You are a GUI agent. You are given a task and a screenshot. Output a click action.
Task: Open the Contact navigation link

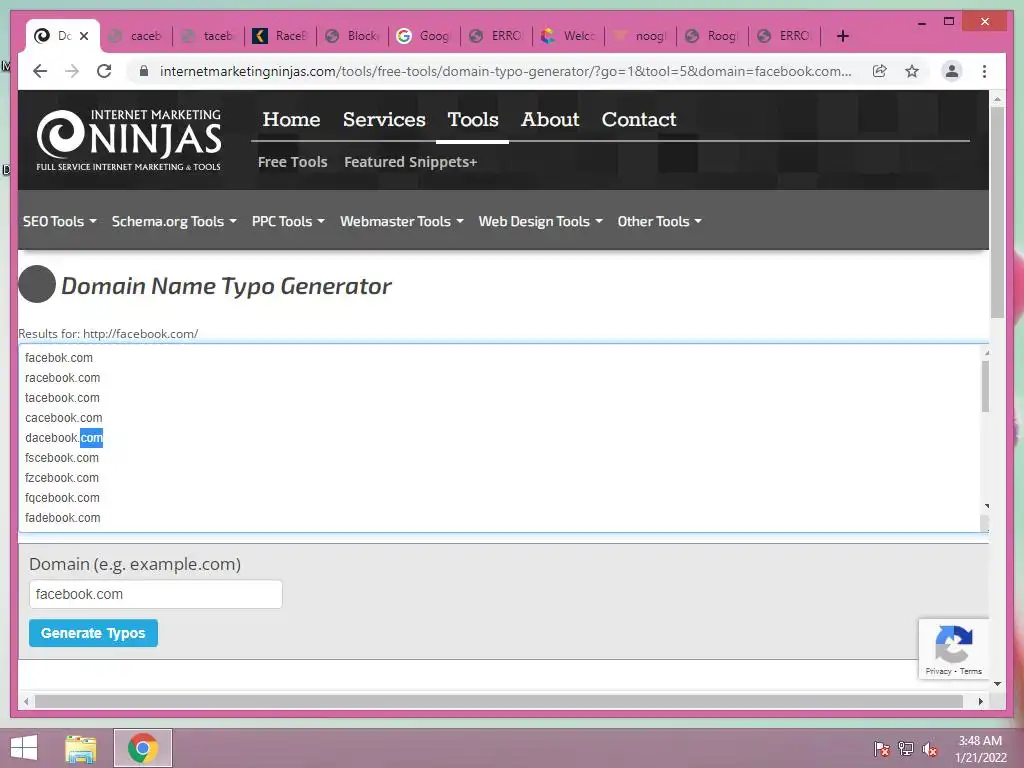[x=639, y=120]
